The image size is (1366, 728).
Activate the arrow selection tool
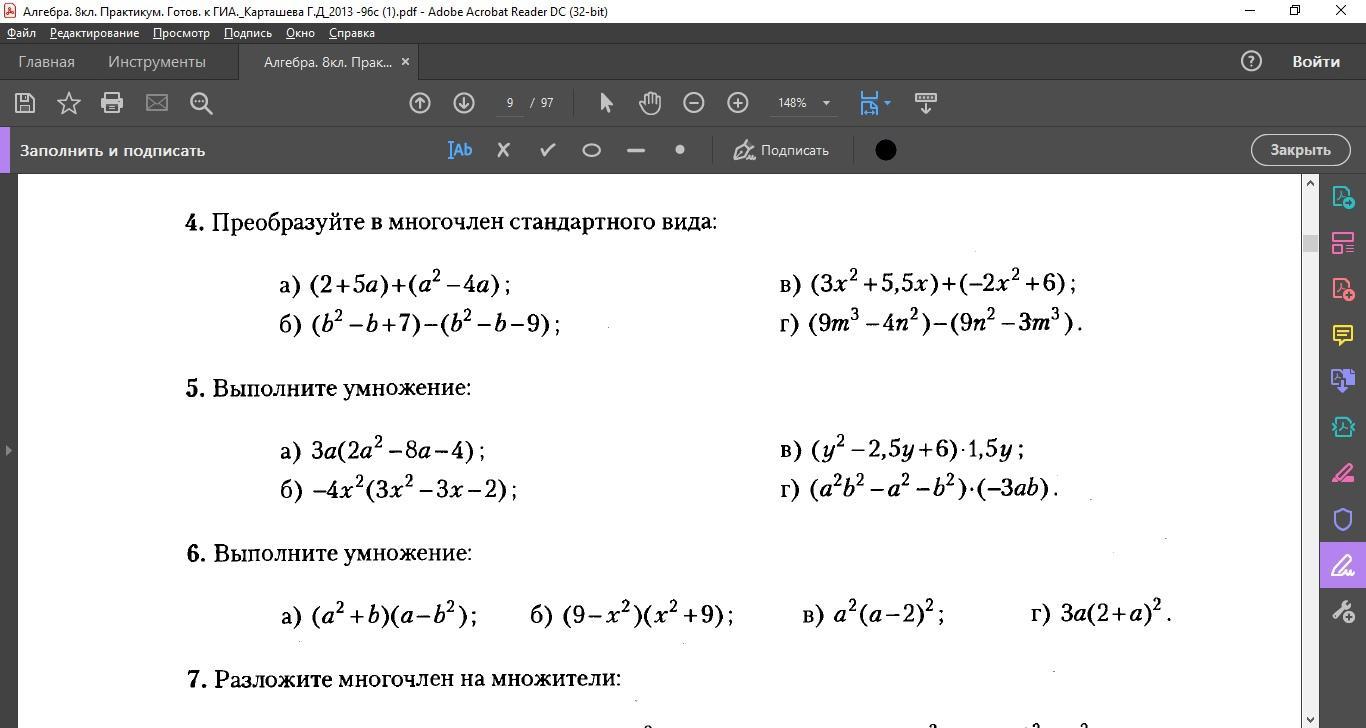[606, 103]
